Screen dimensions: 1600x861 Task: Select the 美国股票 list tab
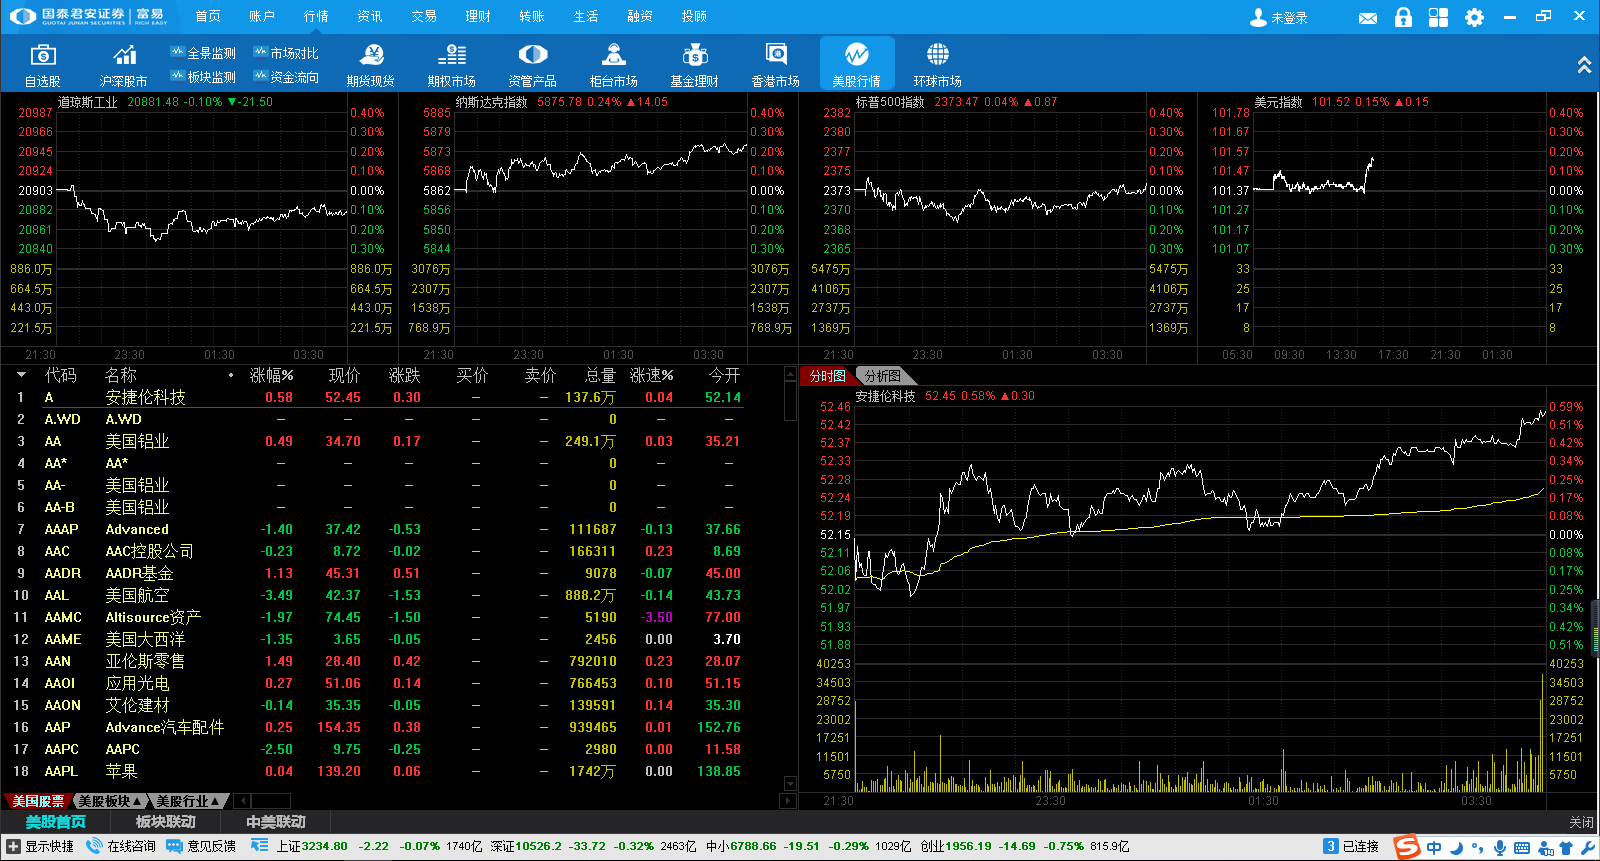(38, 801)
